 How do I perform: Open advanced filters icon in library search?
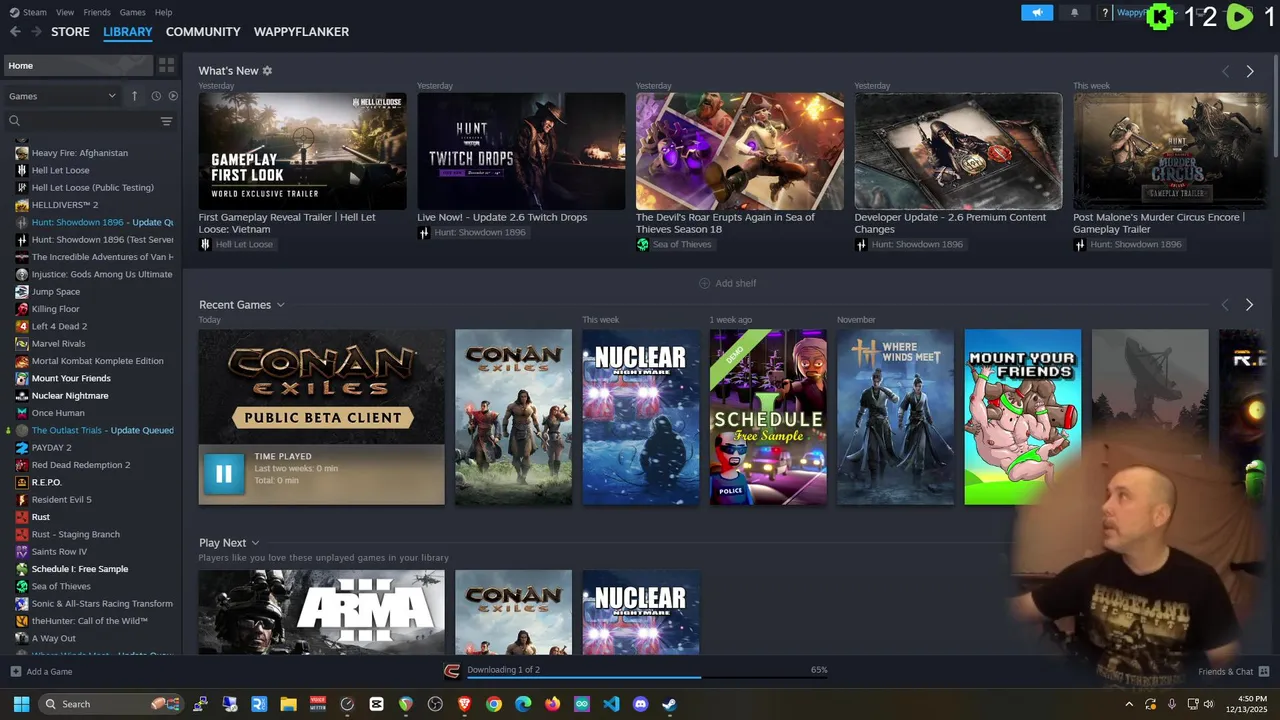pyautogui.click(x=166, y=121)
